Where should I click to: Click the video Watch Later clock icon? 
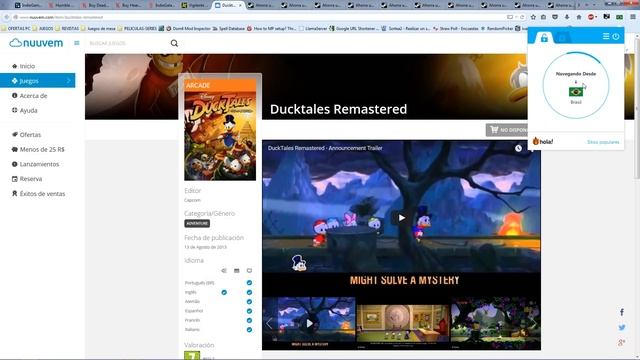[518, 148]
